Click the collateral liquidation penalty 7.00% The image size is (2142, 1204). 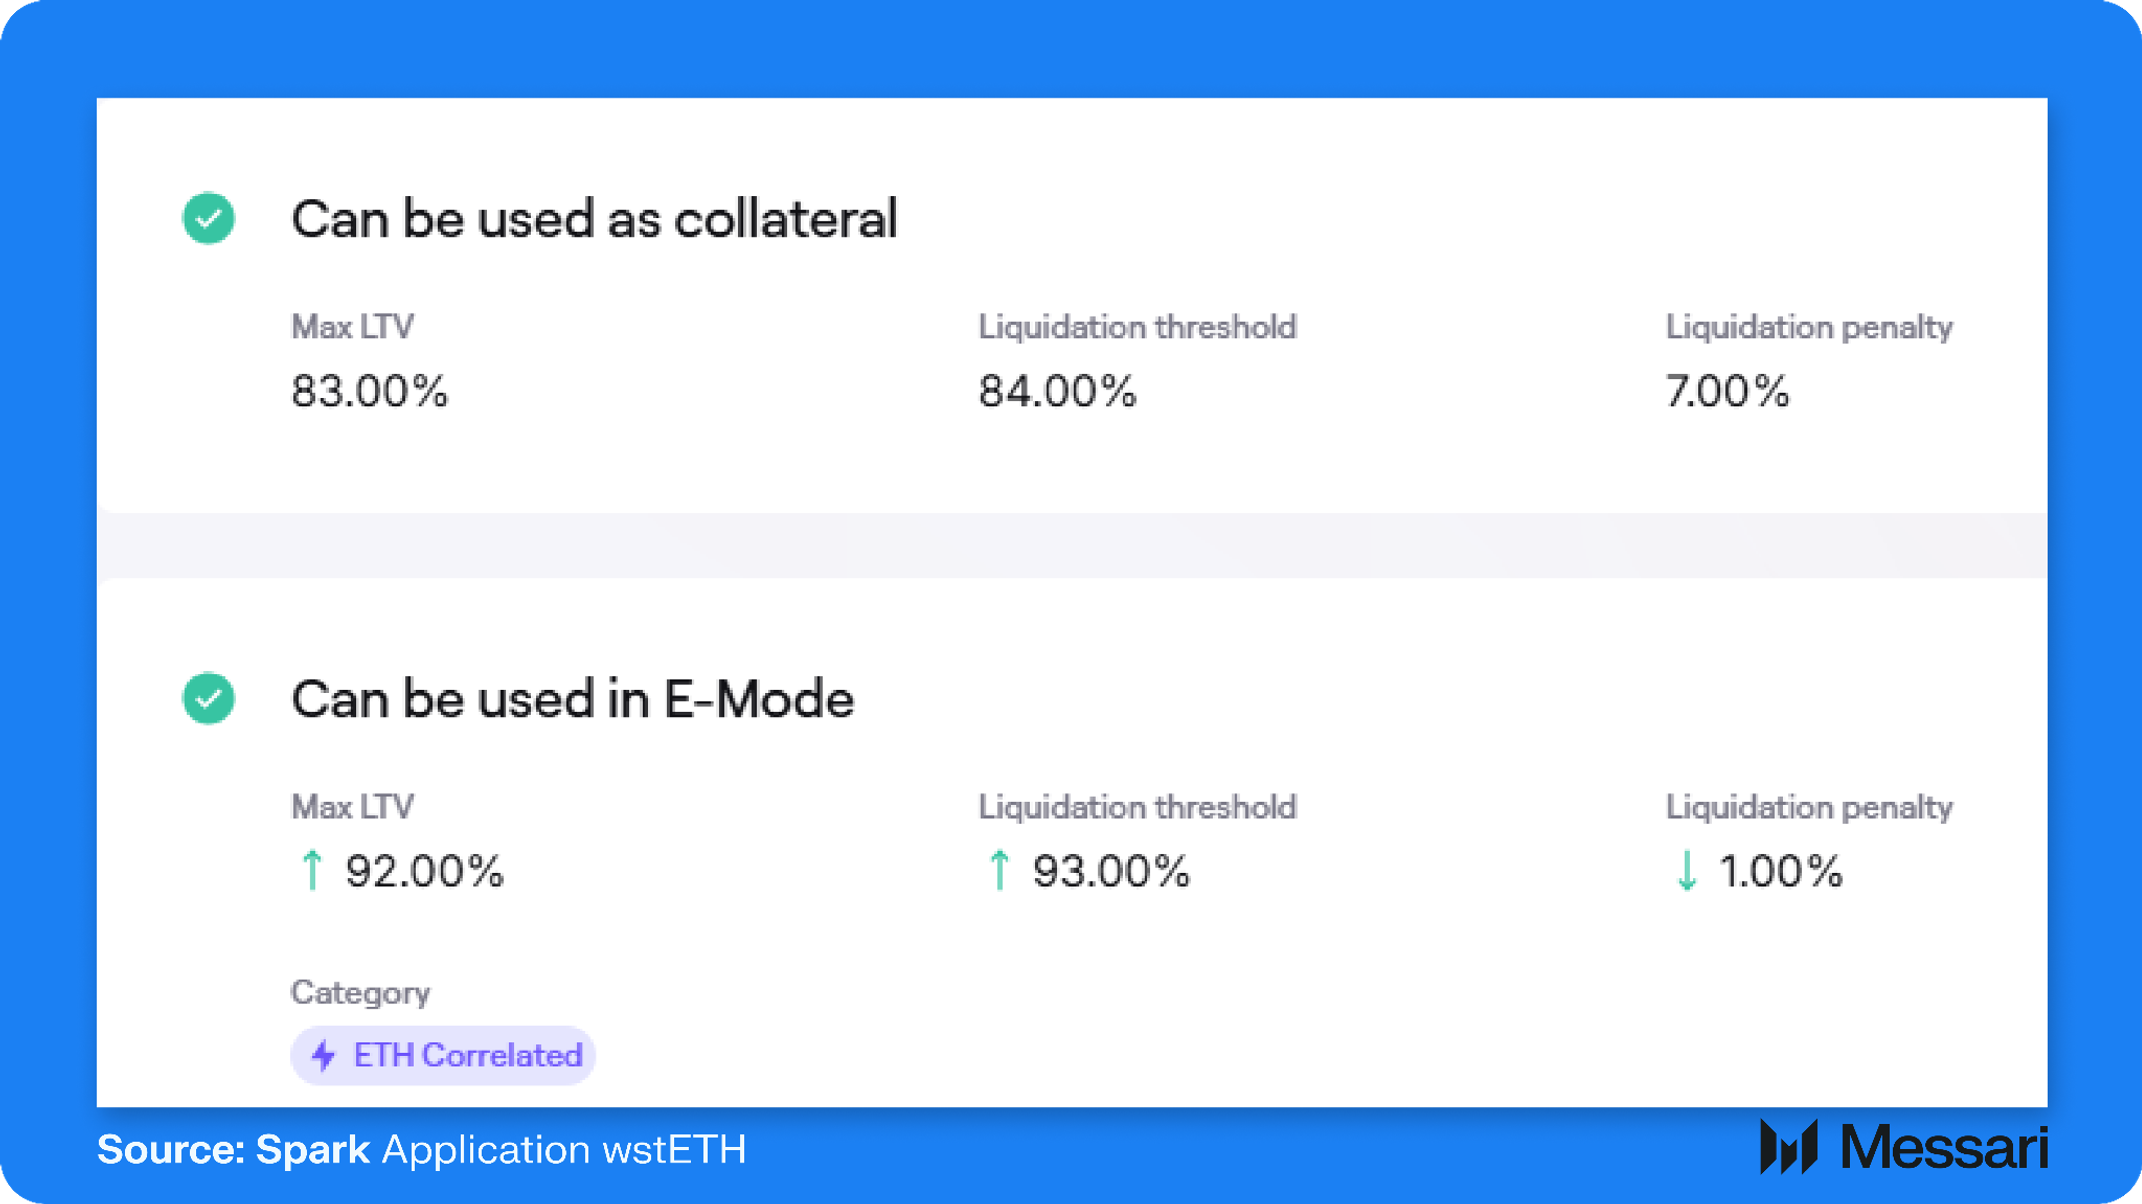click(1727, 391)
